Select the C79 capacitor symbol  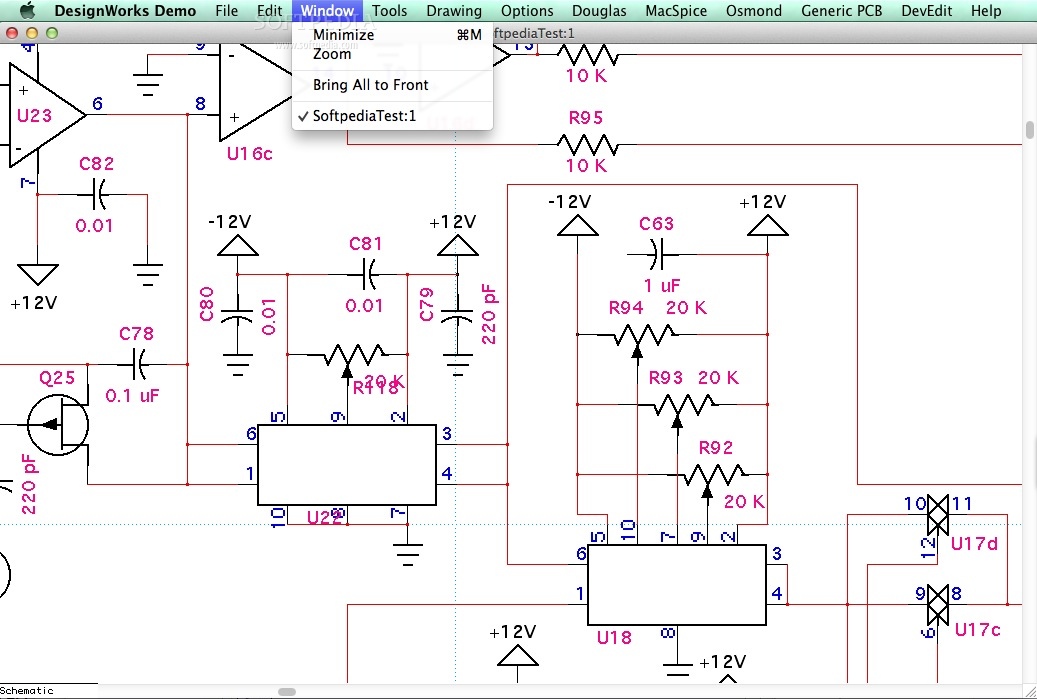pos(457,317)
